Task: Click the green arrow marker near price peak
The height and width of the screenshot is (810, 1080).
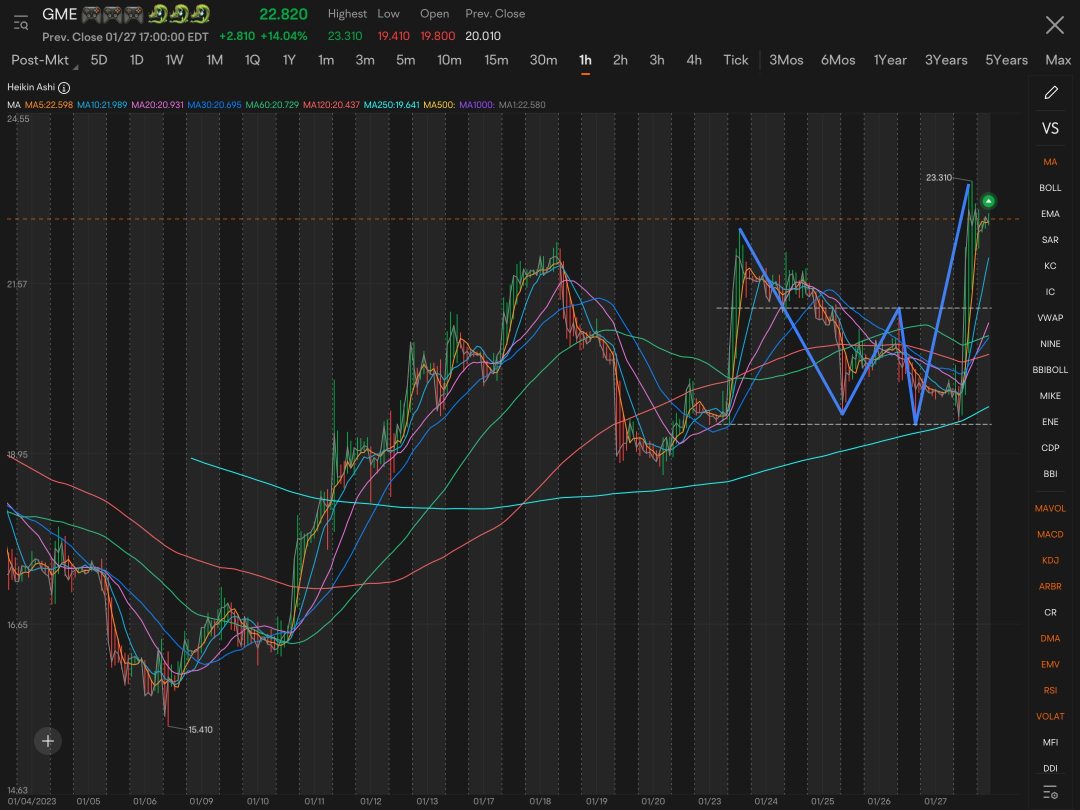Action: (988, 201)
